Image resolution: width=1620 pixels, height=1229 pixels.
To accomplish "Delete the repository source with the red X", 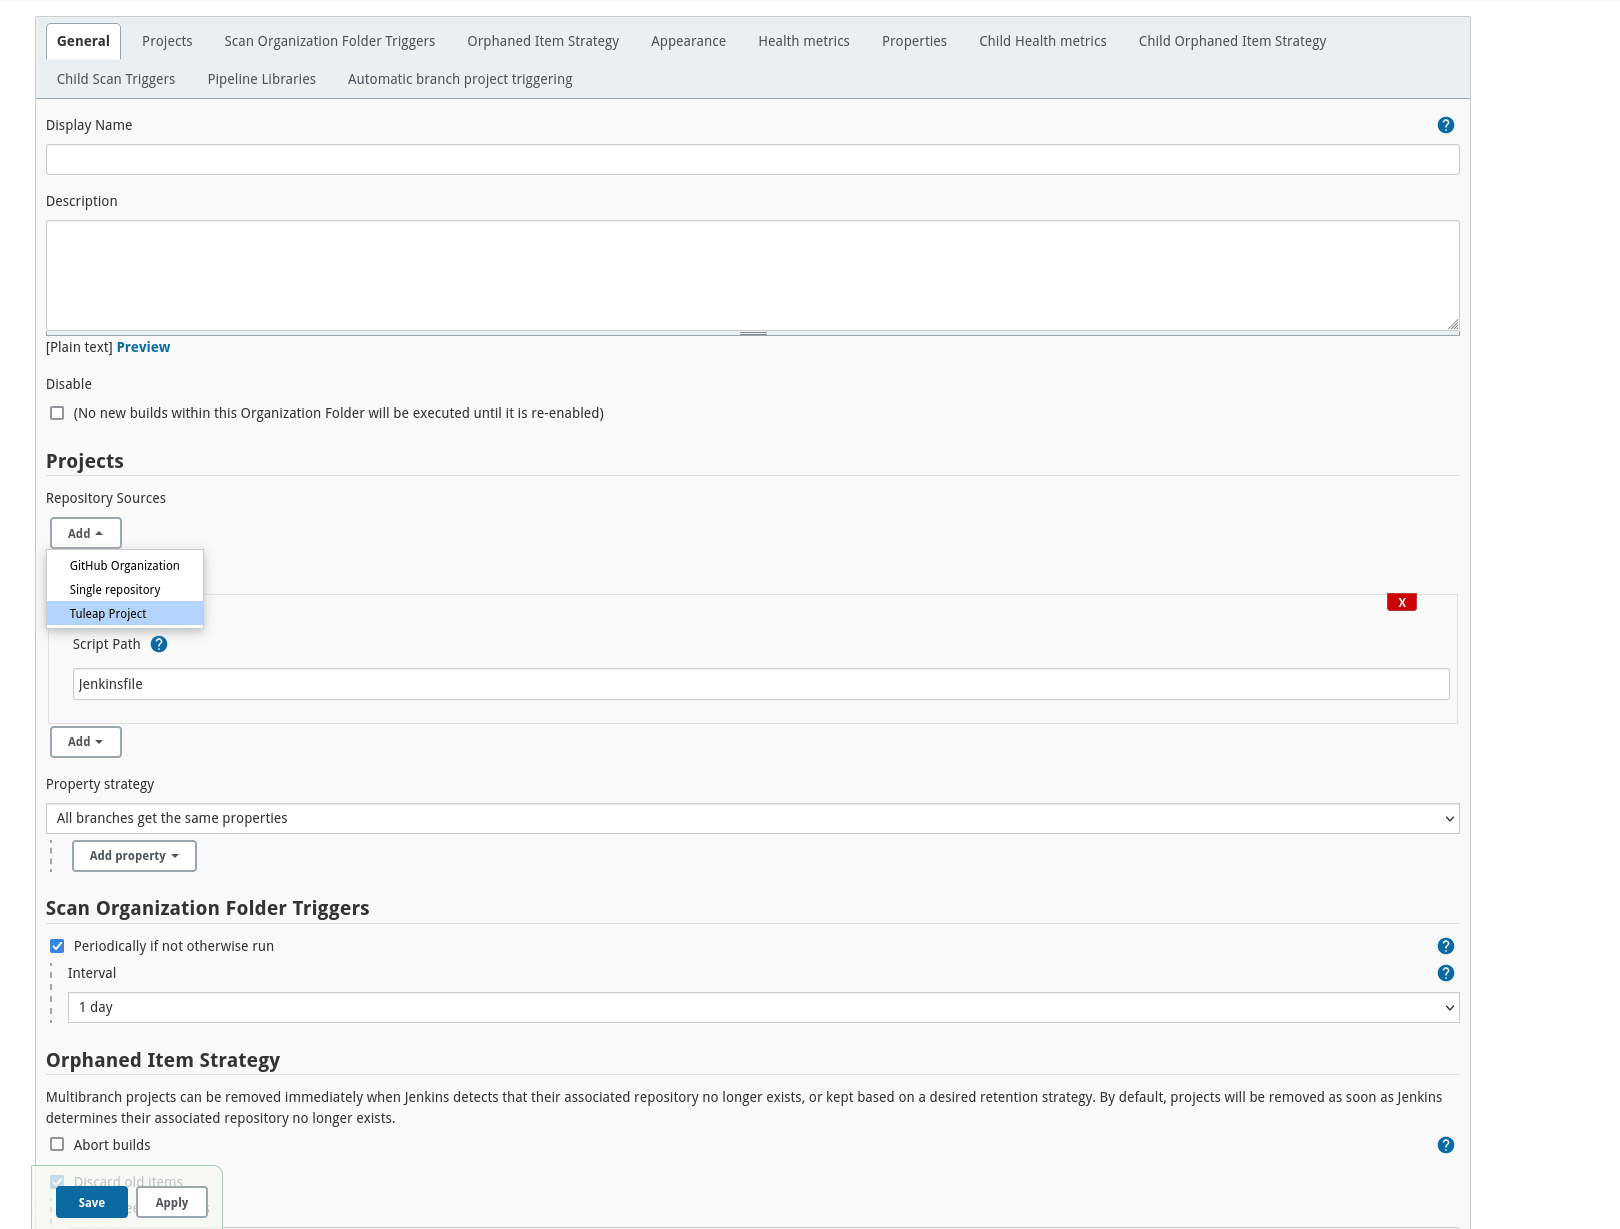I will pyautogui.click(x=1401, y=602).
